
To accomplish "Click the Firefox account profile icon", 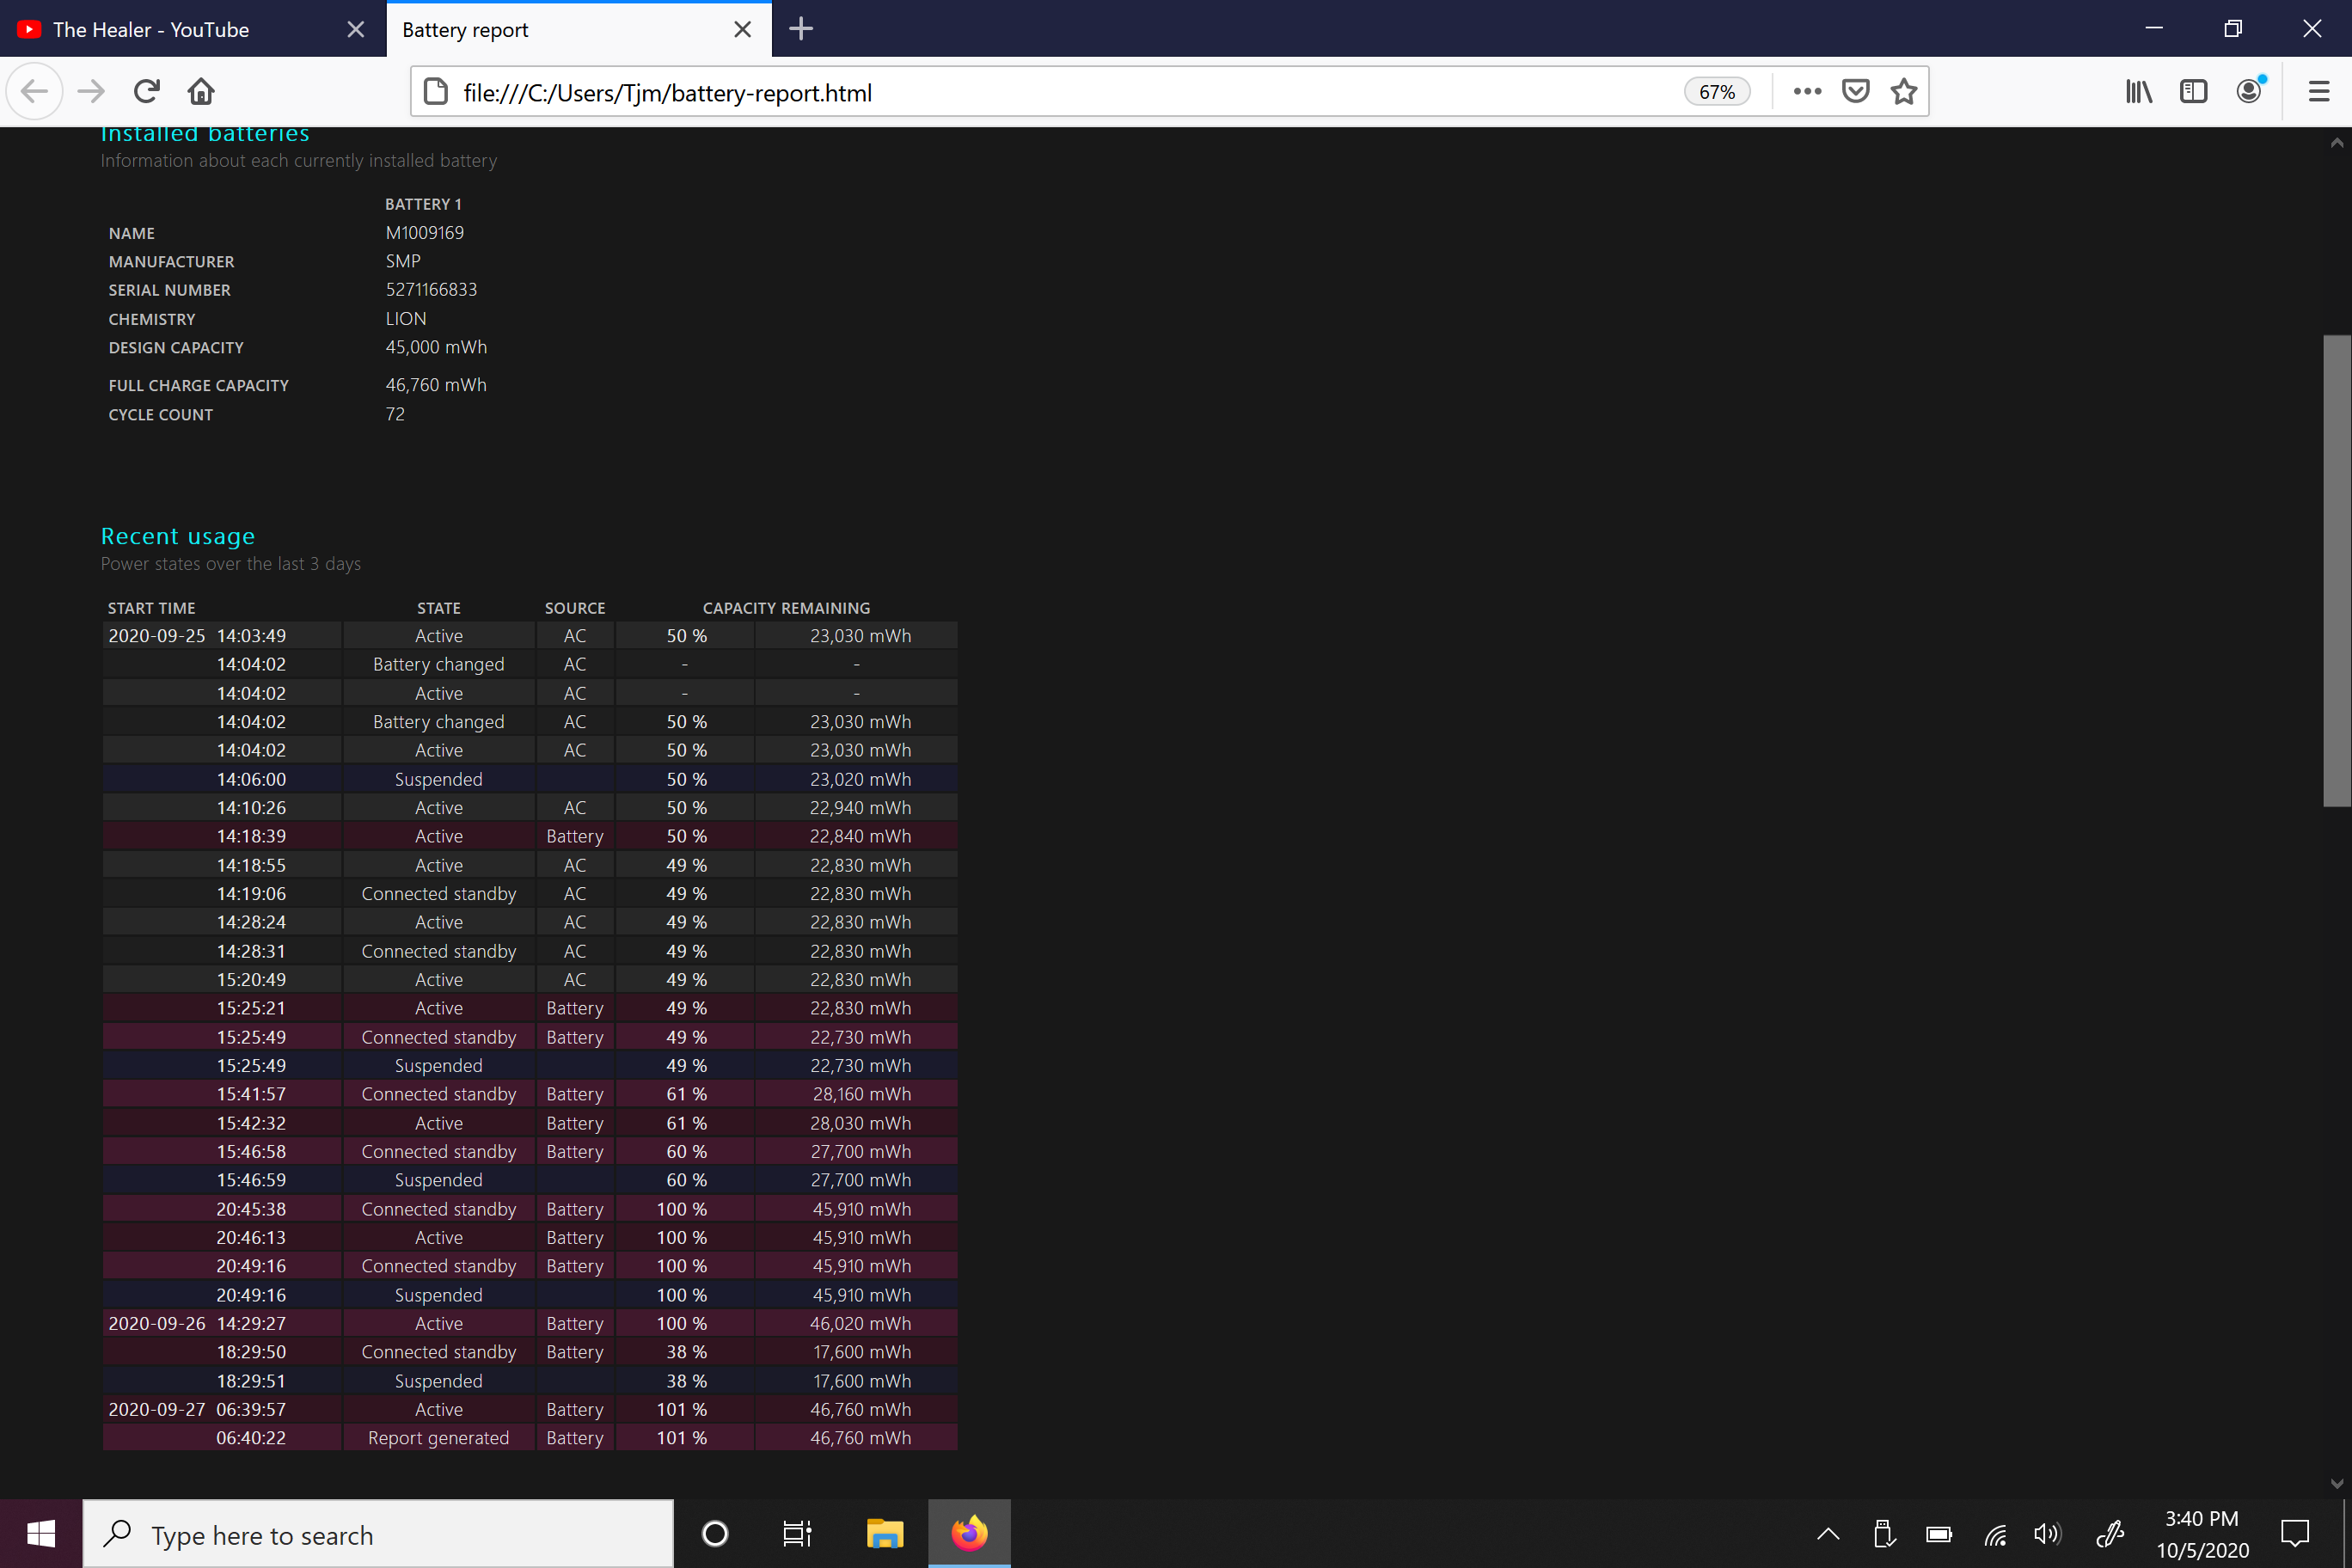I will (2252, 91).
